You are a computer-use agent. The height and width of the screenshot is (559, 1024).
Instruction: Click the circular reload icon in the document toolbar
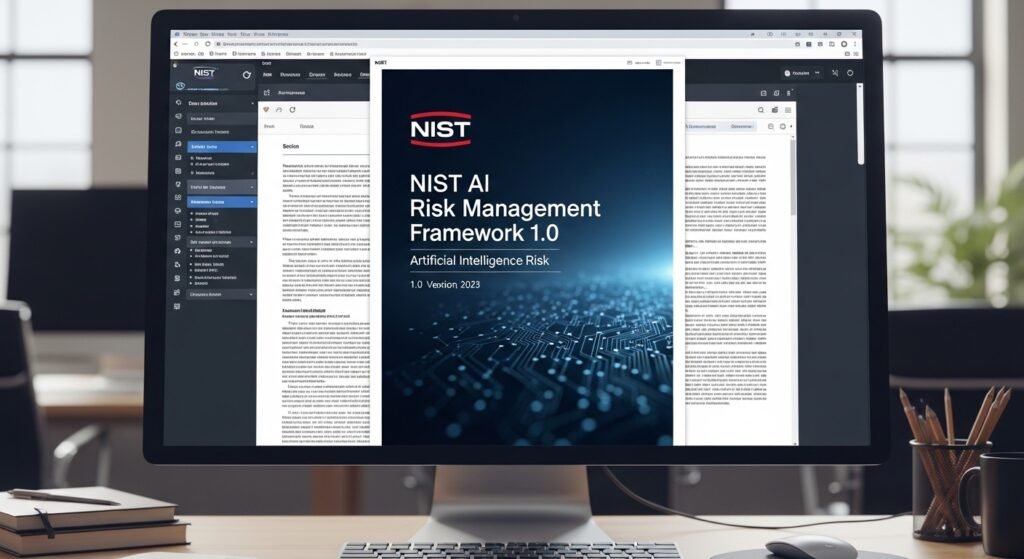tap(293, 110)
